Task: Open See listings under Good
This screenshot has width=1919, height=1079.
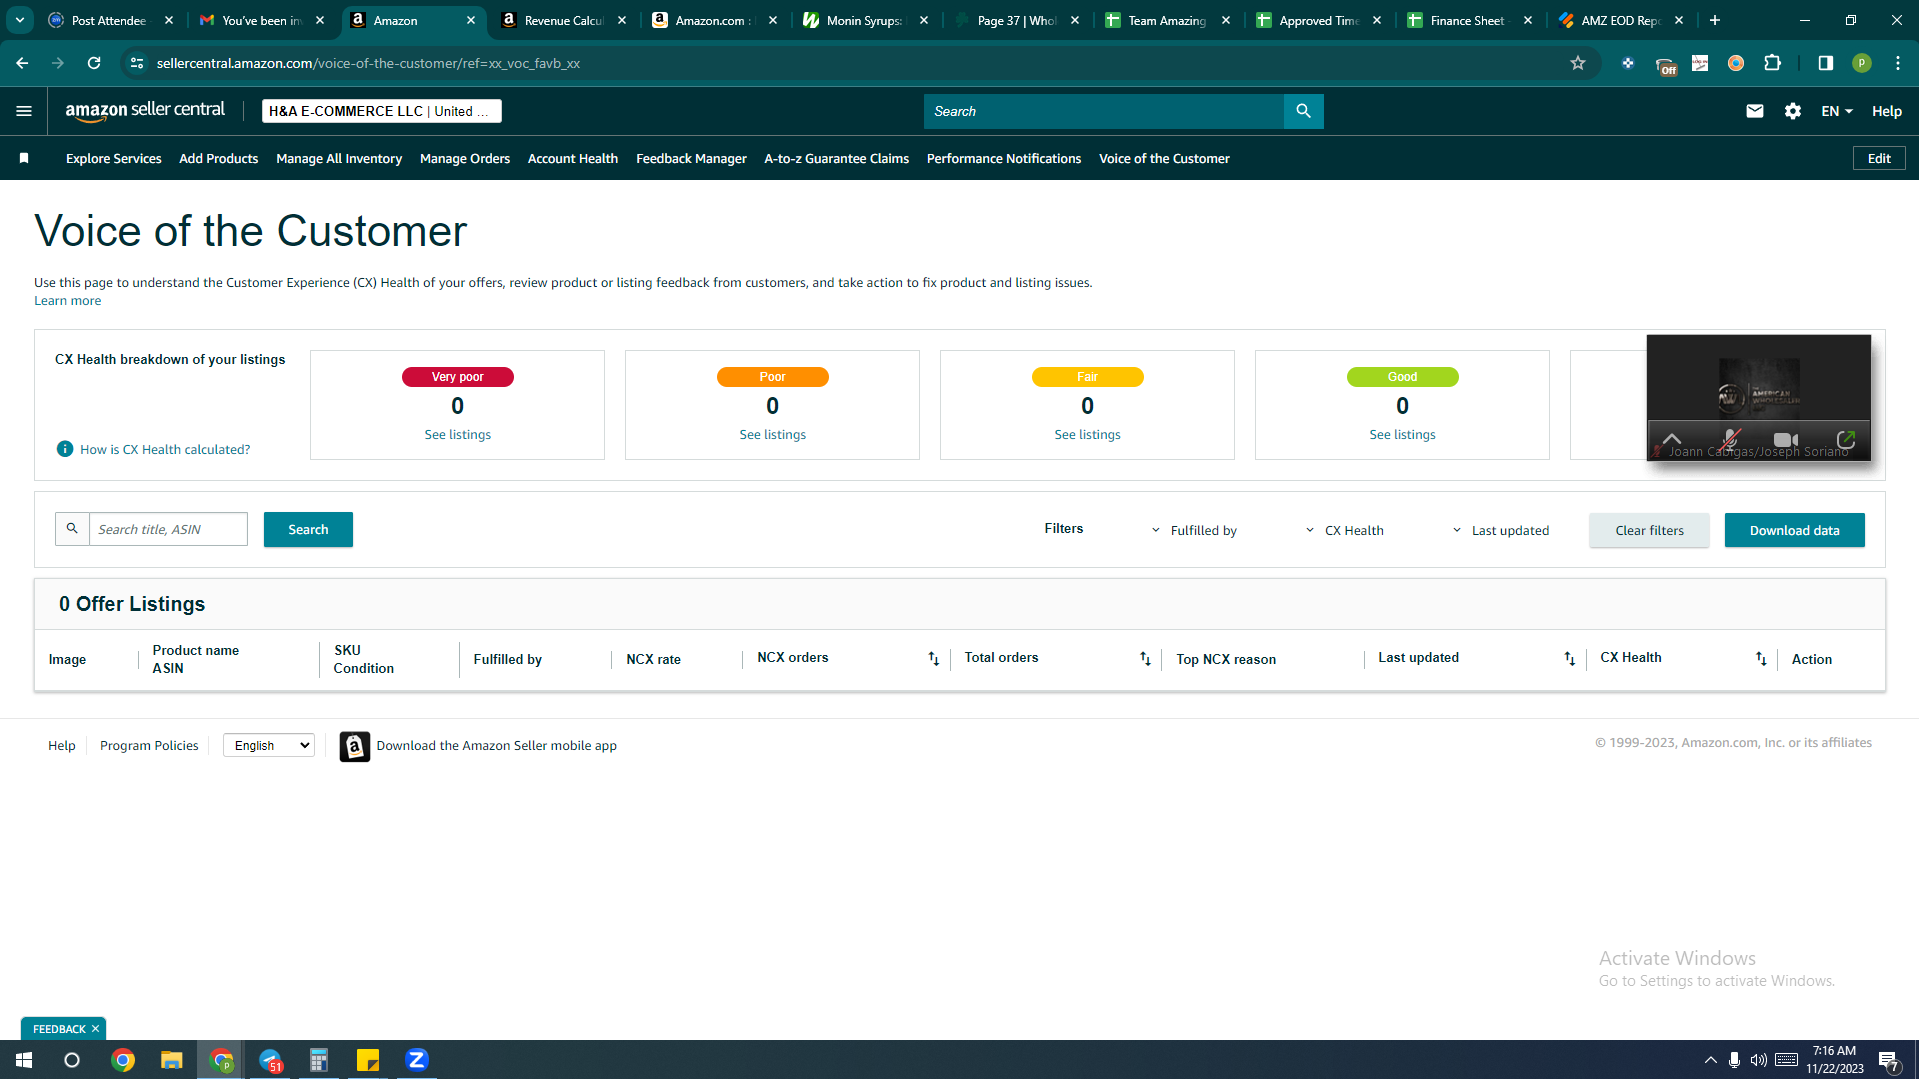Action: 1402,434
